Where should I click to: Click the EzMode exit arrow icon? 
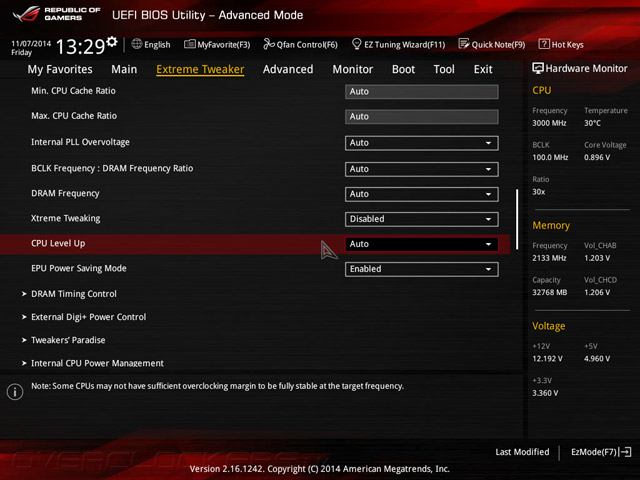tap(625, 452)
